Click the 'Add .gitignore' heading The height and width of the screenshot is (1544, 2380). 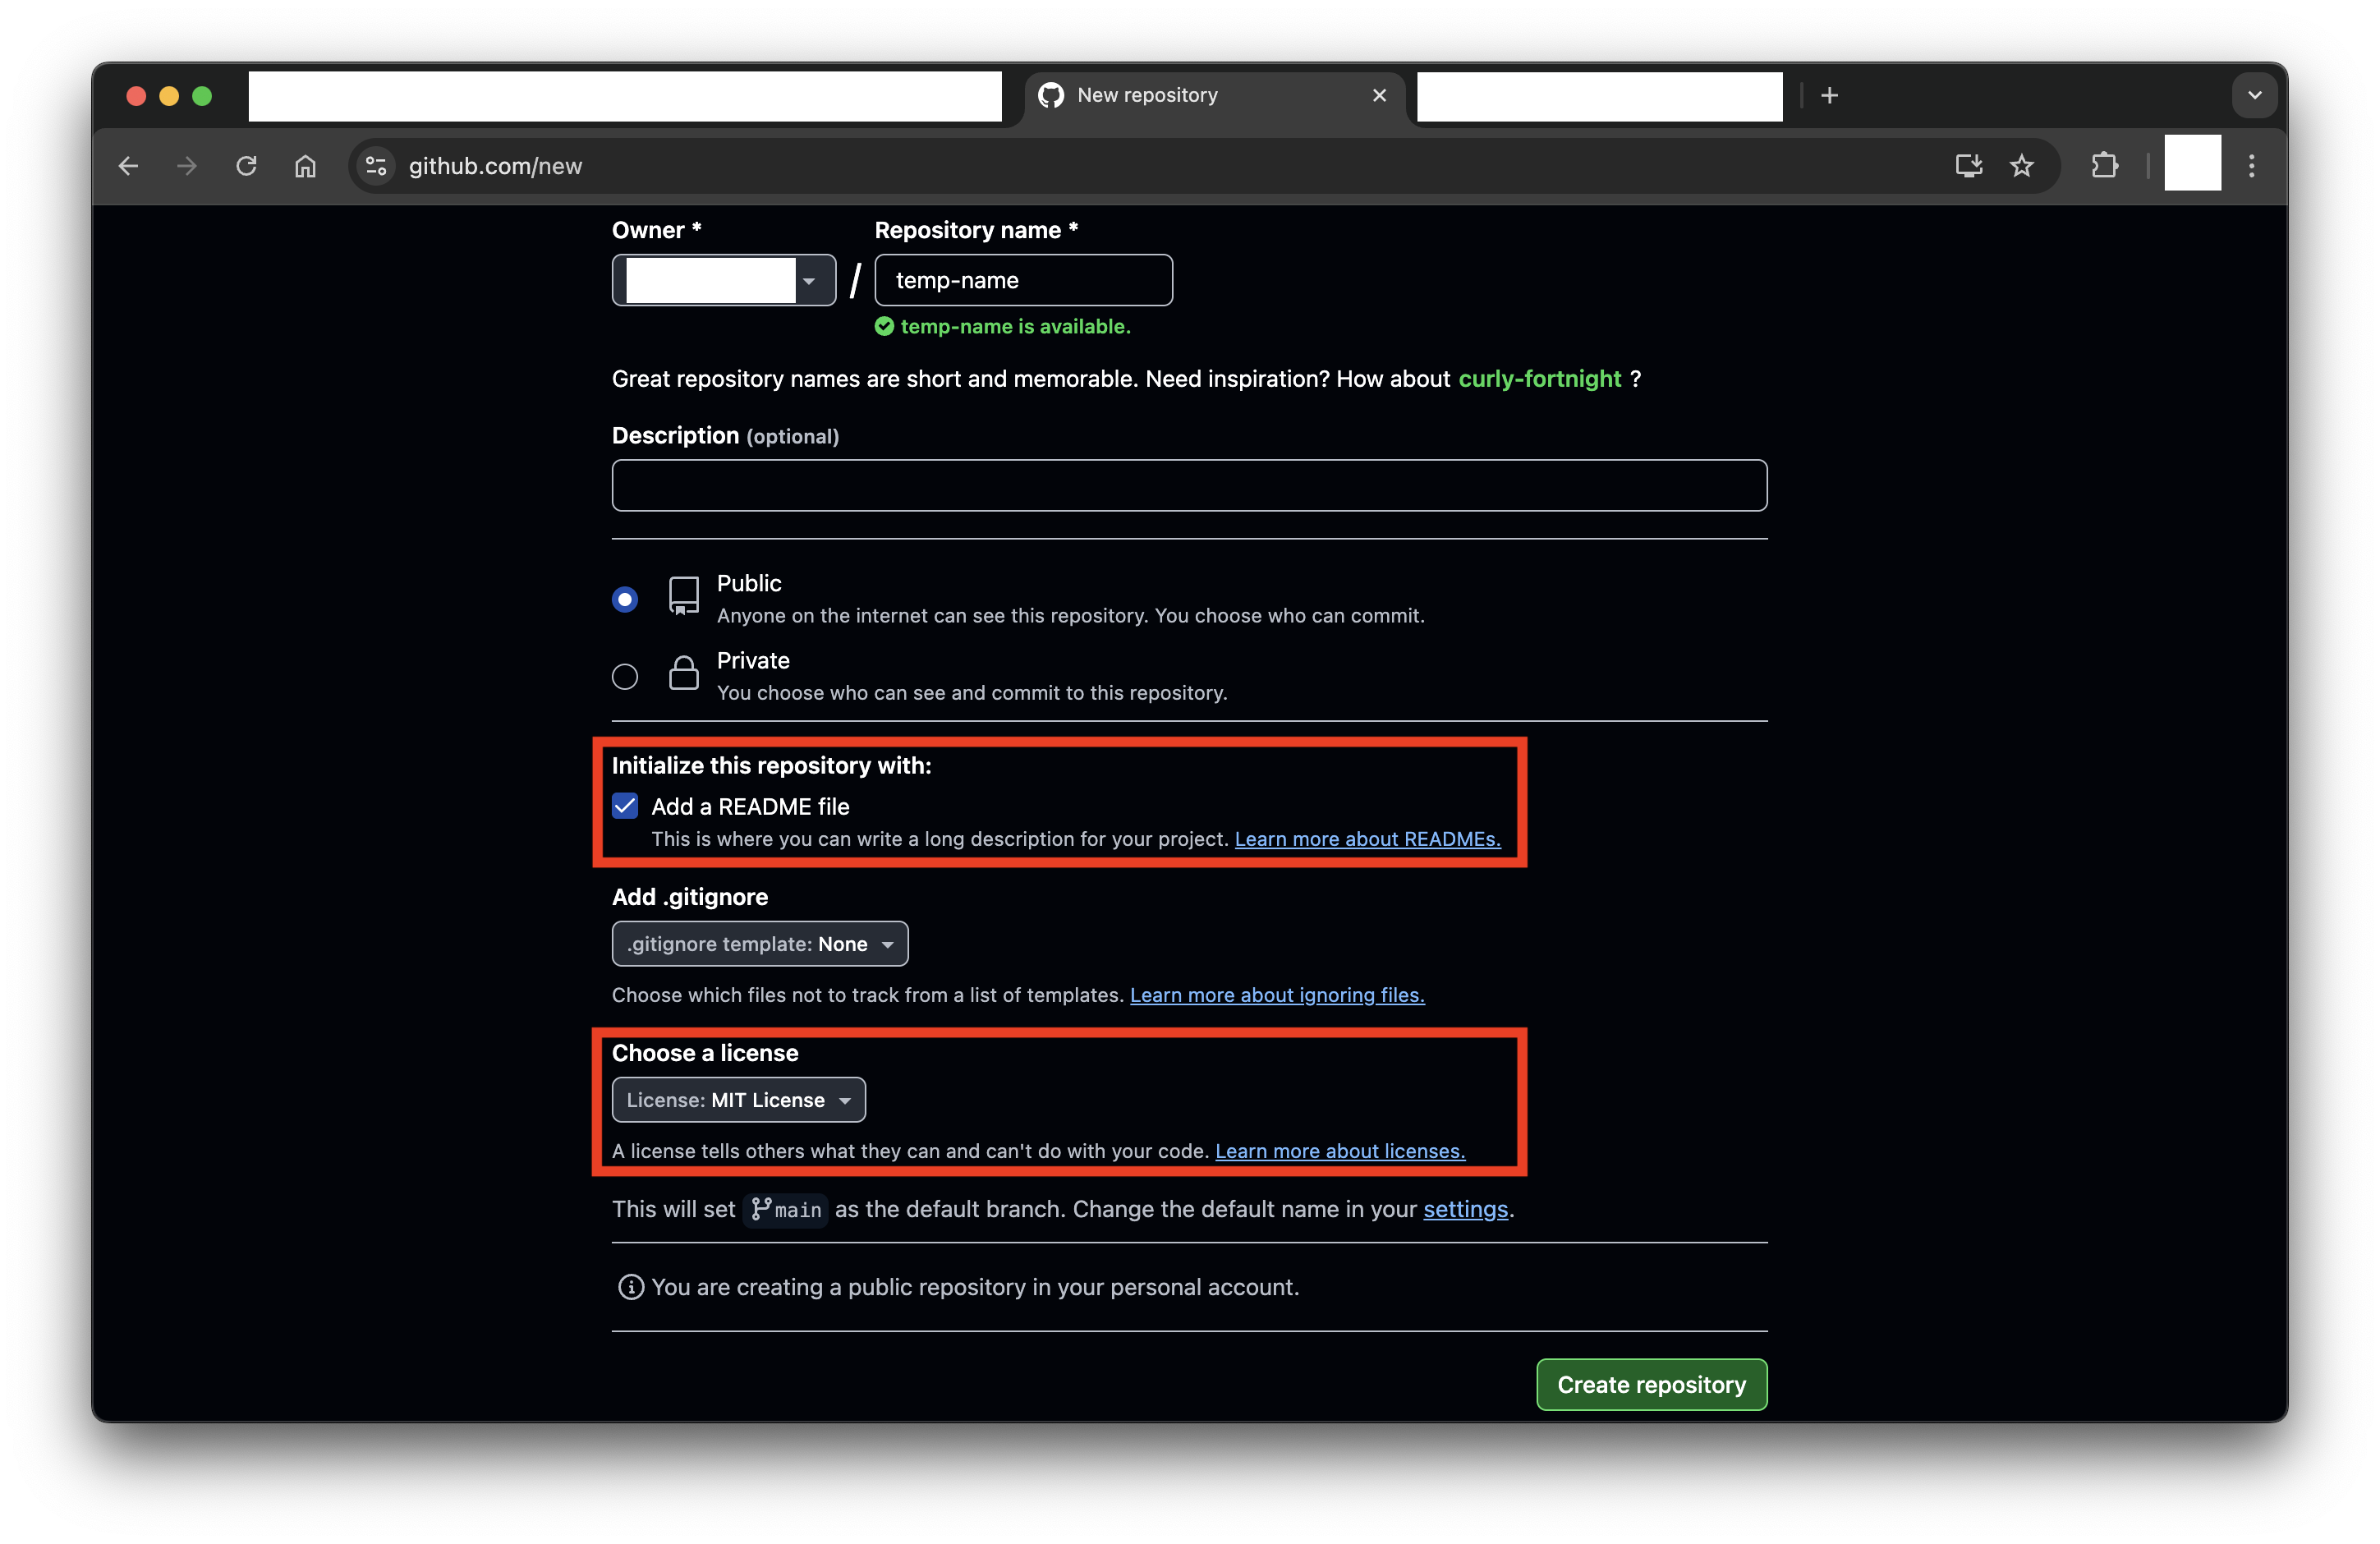tap(690, 897)
